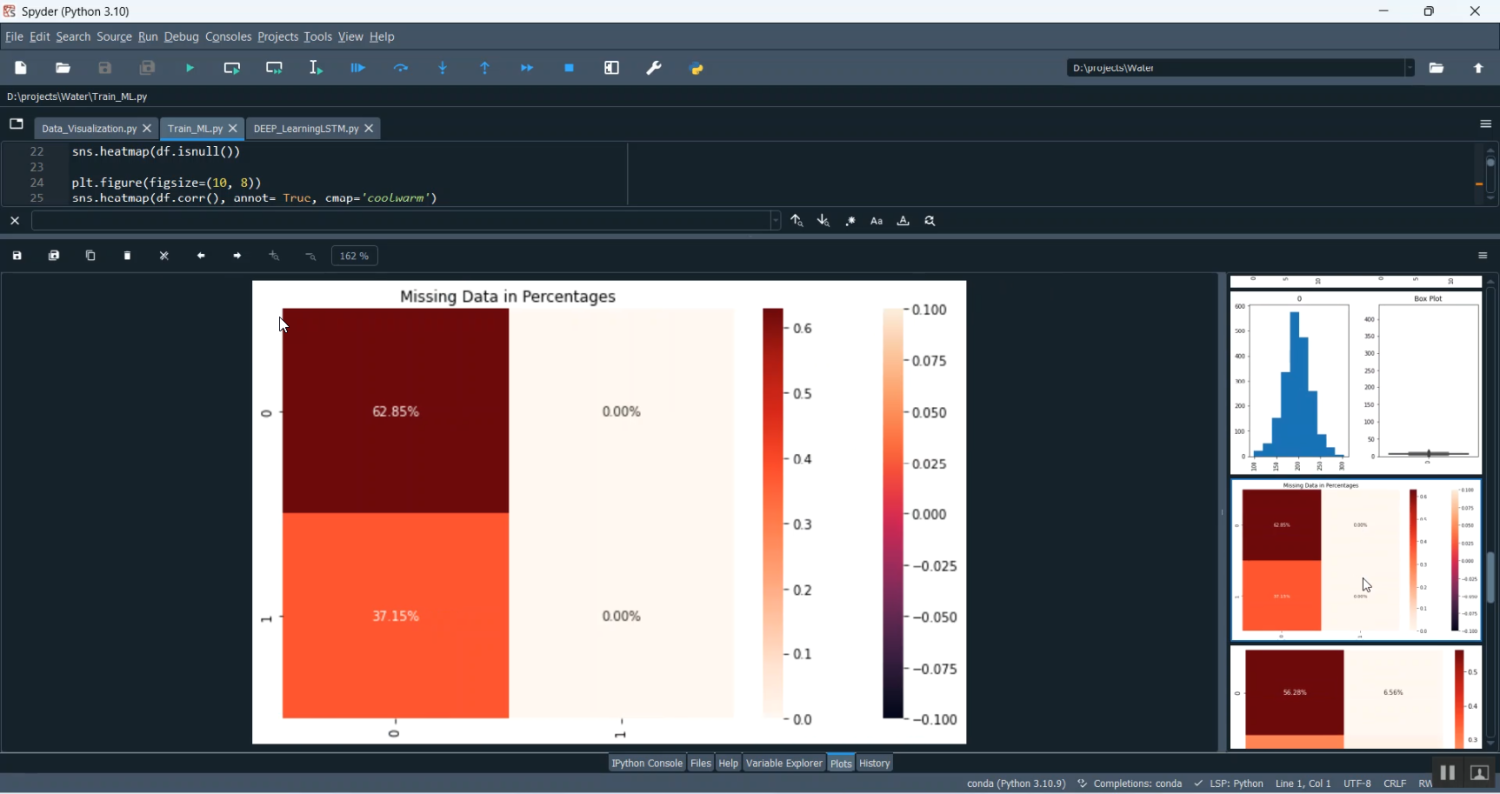The image size is (1500, 794).
Task: Copy the plot to the clipboard
Action: point(91,256)
